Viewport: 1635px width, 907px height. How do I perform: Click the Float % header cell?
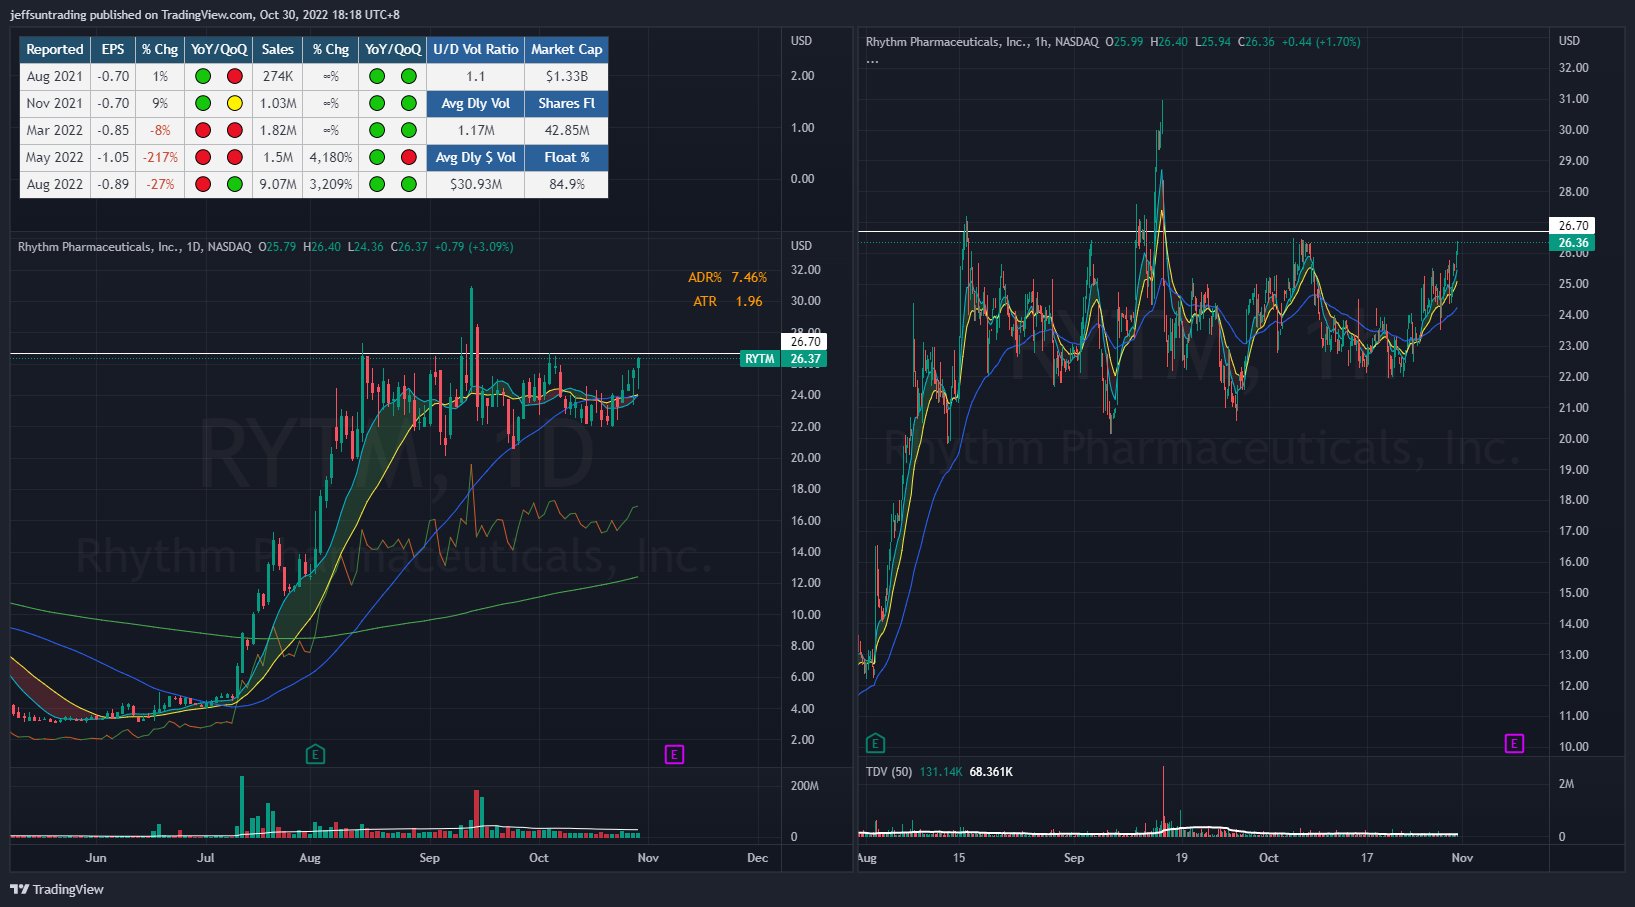[x=566, y=157]
